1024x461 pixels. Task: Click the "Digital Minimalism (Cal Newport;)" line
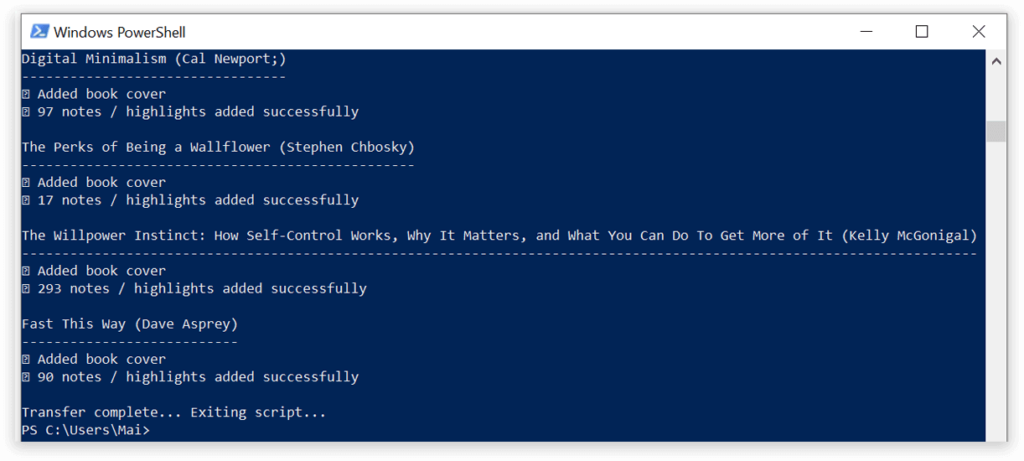click(154, 59)
